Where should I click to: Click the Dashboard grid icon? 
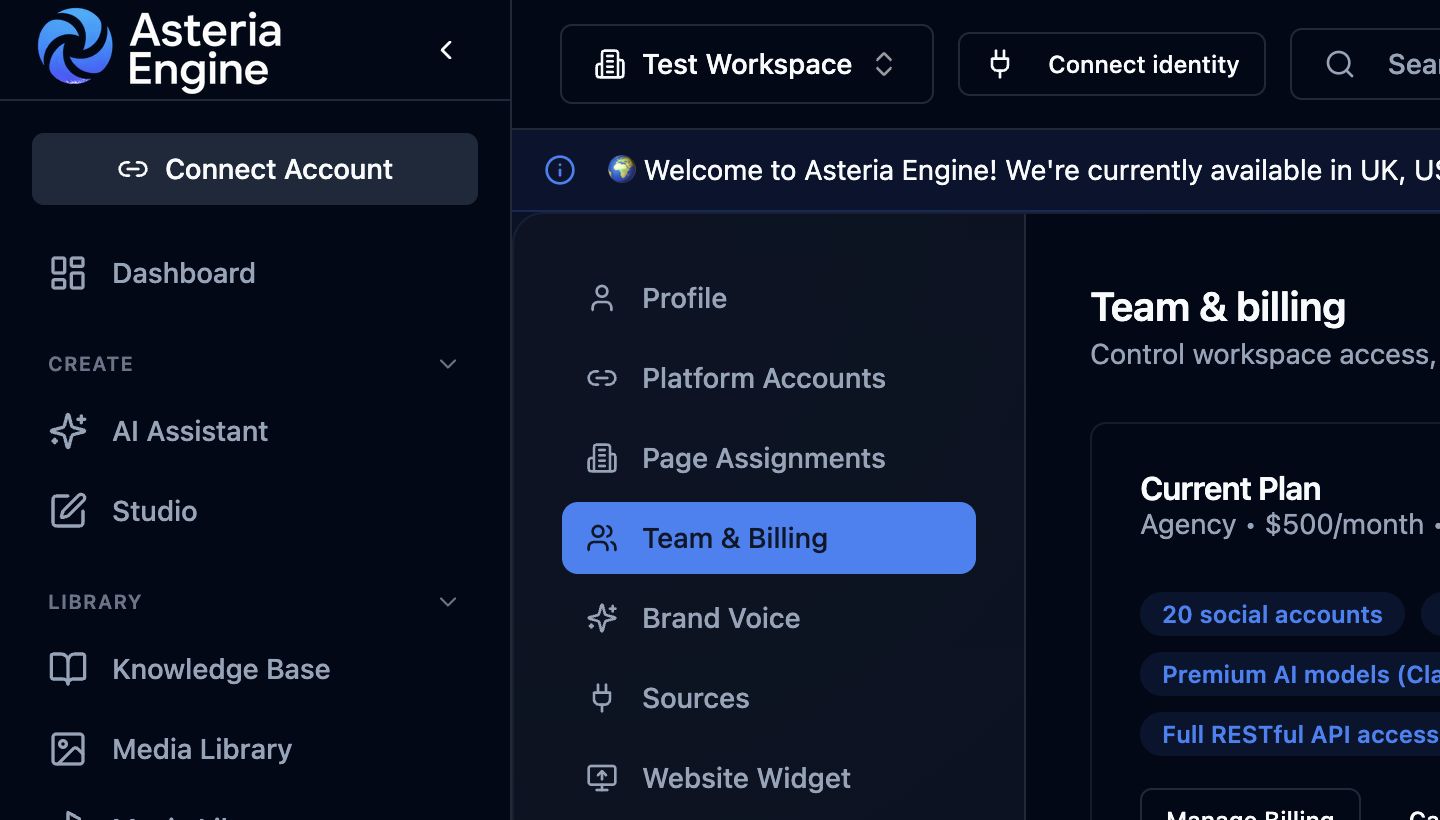[68, 273]
